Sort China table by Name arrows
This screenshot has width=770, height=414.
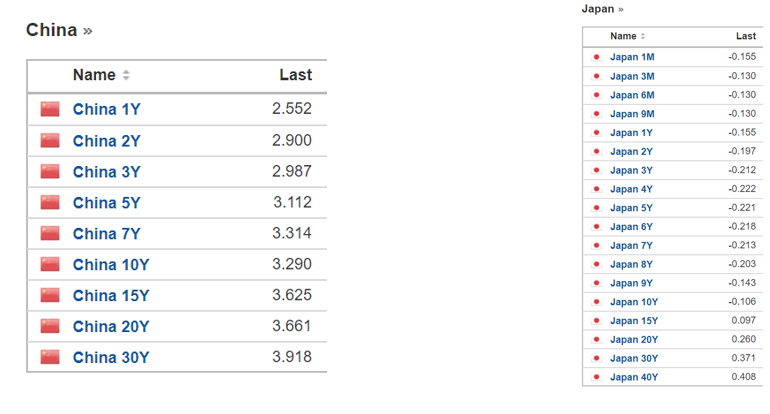126,76
